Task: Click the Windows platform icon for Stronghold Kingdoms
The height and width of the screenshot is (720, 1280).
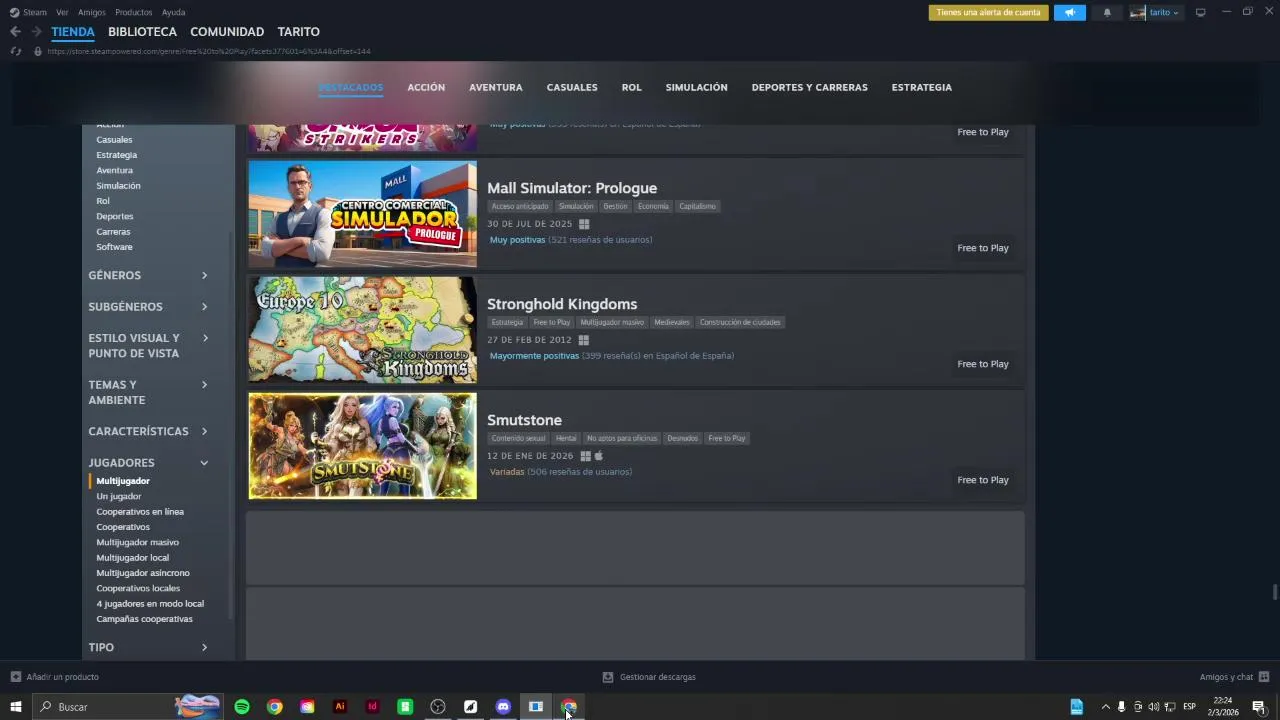Action: [x=584, y=340]
